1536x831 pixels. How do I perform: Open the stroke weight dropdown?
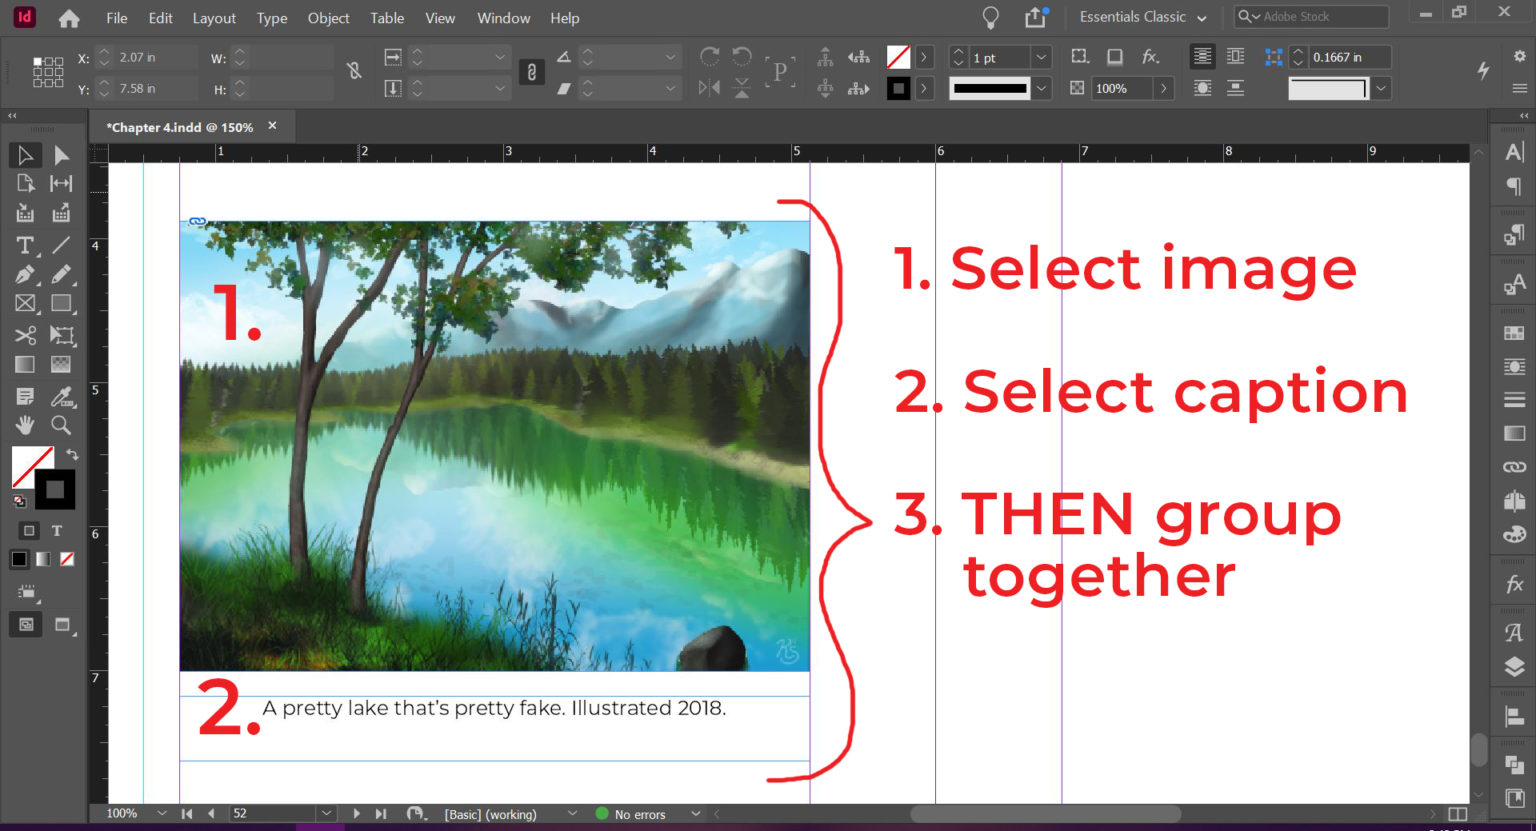(x=1041, y=57)
